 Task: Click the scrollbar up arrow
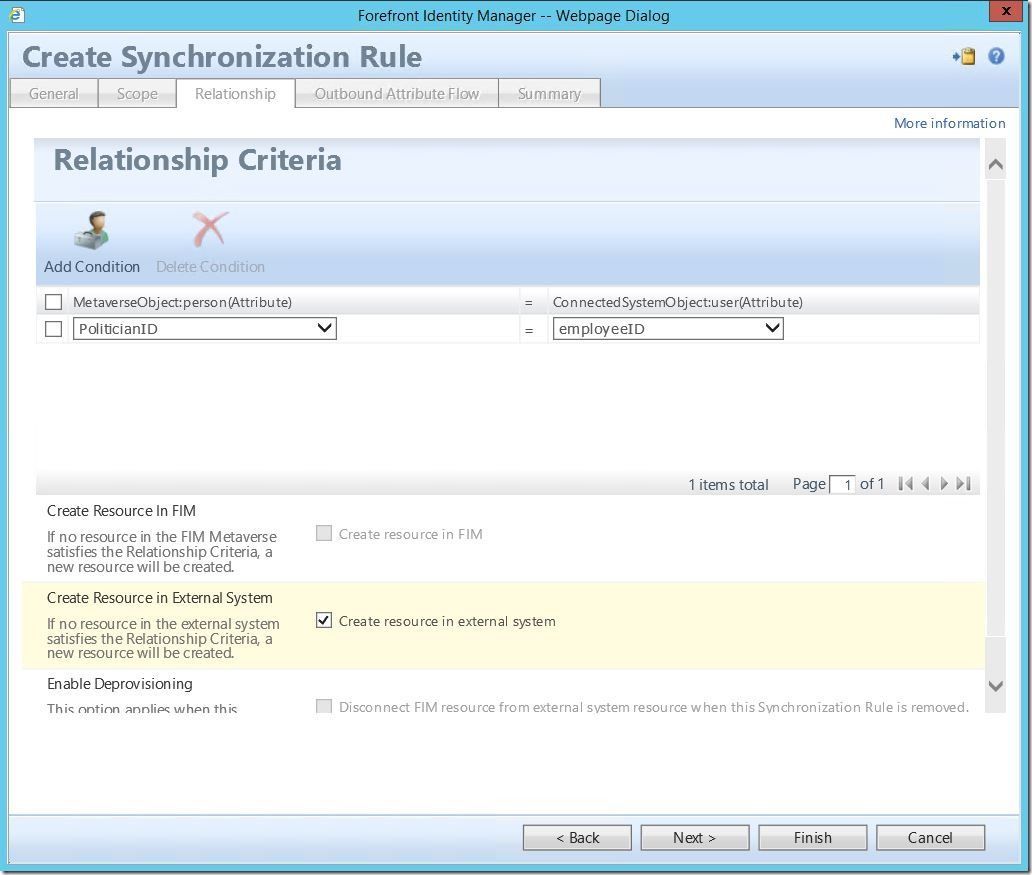(996, 165)
